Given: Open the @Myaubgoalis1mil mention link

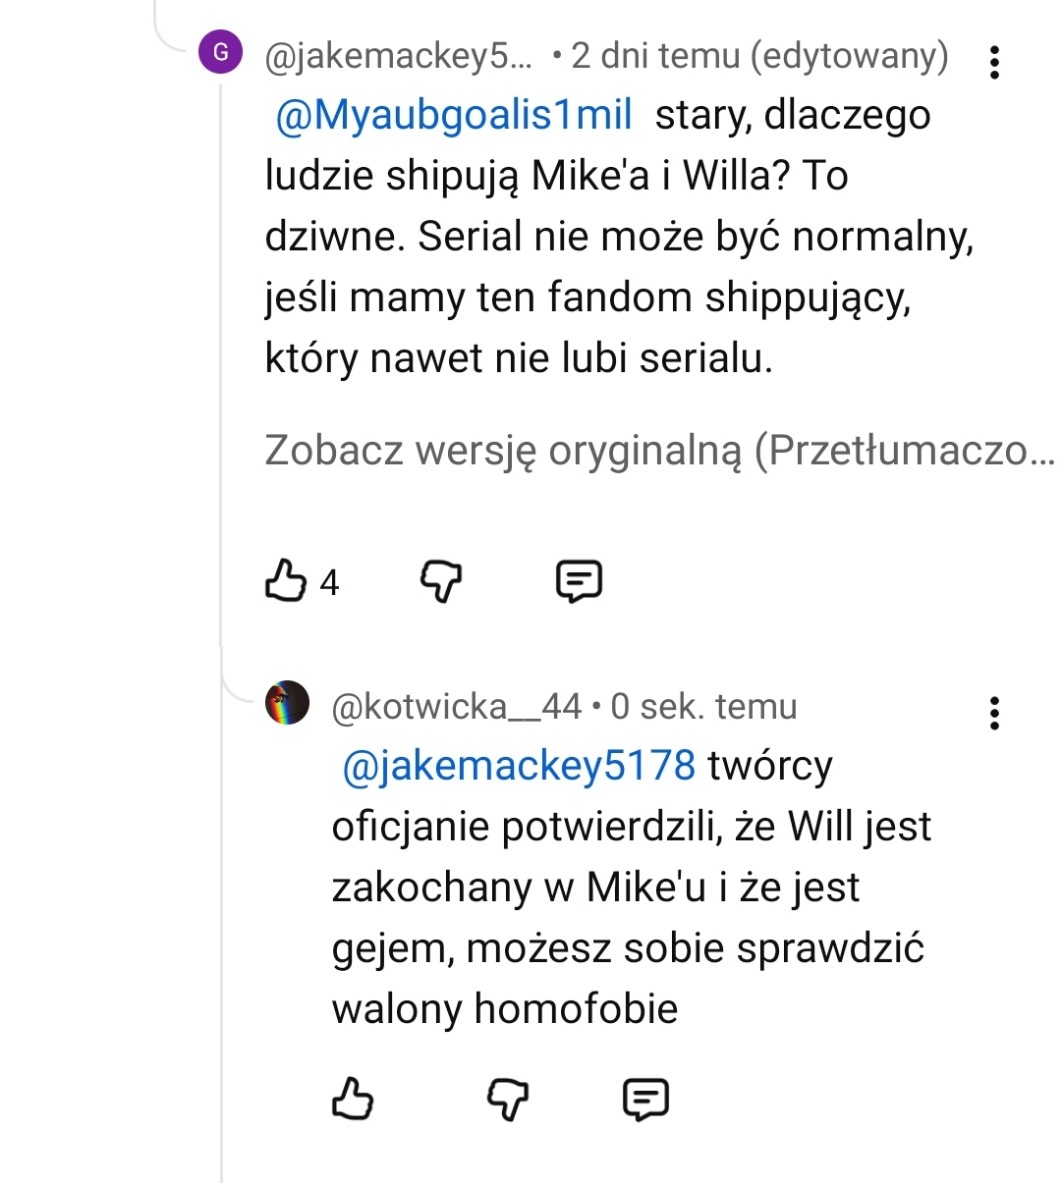Looking at the screenshot, I should [453, 116].
